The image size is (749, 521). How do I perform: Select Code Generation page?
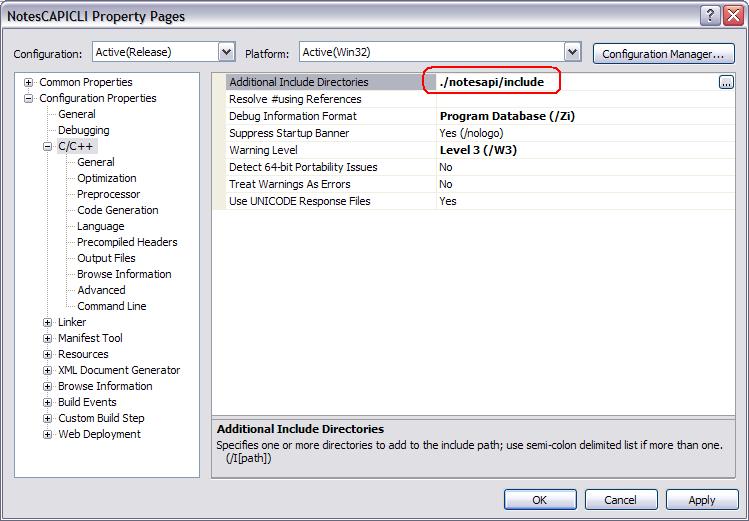click(x=118, y=210)
